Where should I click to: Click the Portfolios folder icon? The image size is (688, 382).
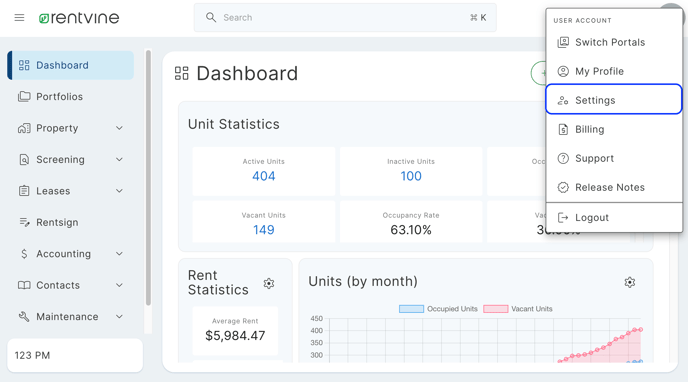click(x=24, y=96)
